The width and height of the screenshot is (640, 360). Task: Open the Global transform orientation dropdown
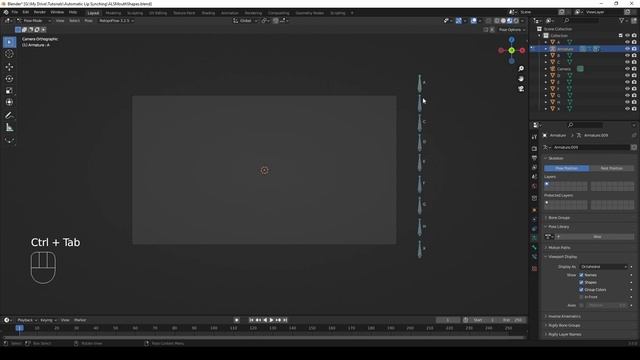pos(246,20)
